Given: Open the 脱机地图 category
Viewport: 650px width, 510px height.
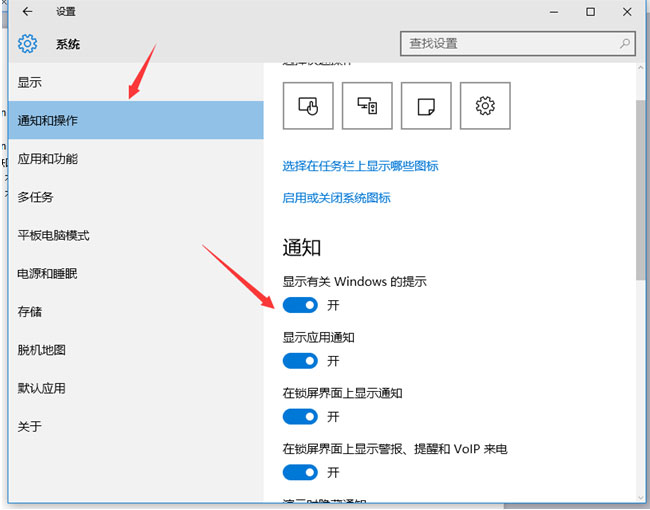Looking at the screenshot, I should tap(136, 350).
